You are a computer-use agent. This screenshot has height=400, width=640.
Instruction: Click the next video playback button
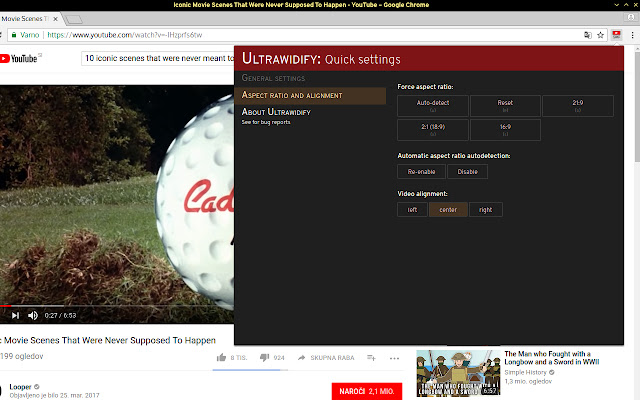pos(15,316)
